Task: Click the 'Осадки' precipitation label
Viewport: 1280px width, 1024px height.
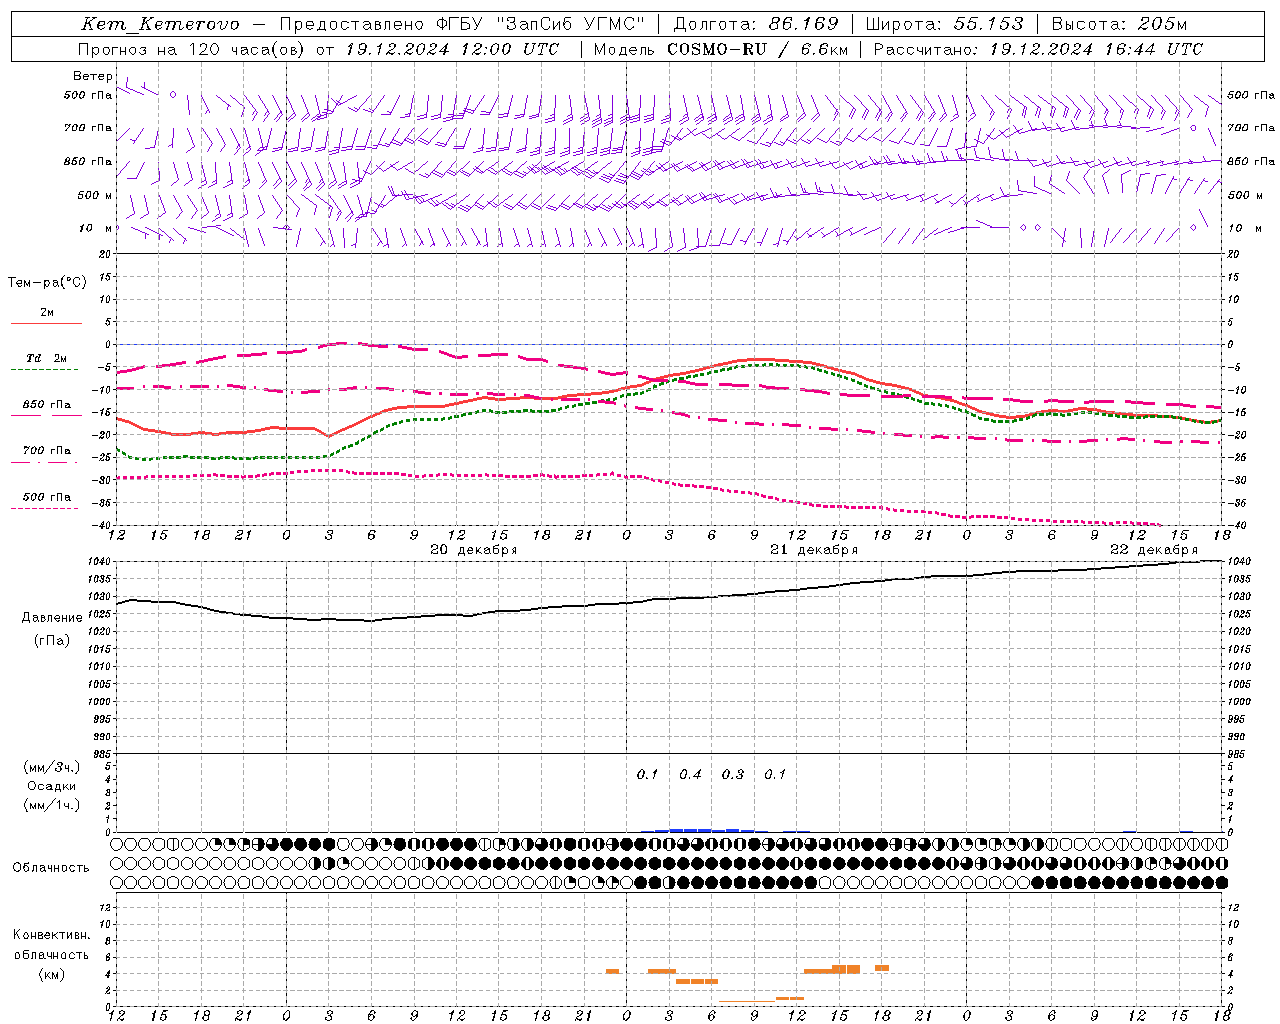Action: (x=52, y=786)
